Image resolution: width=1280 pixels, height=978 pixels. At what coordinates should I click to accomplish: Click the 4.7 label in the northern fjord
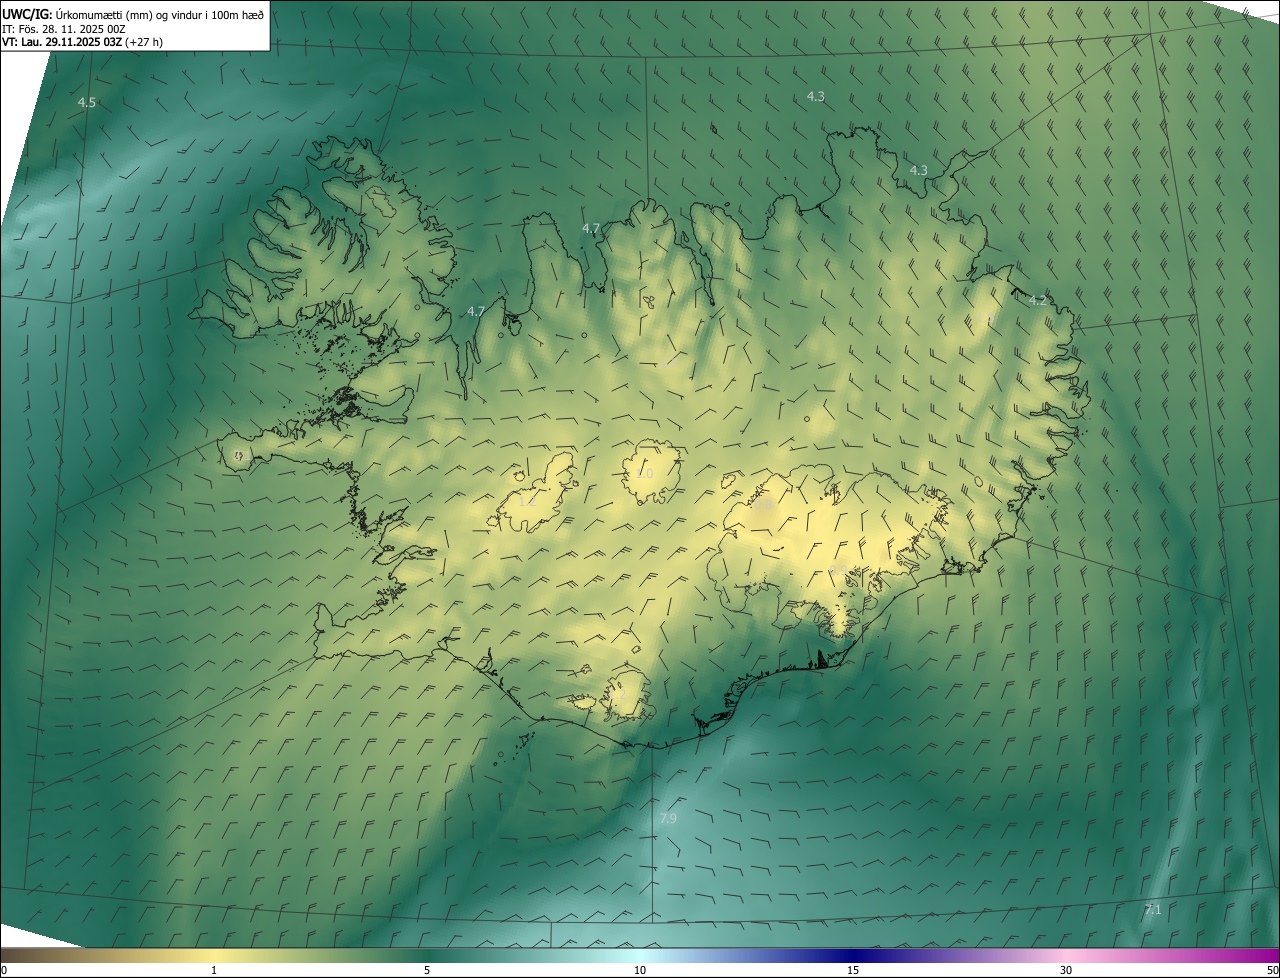(591, 228)
